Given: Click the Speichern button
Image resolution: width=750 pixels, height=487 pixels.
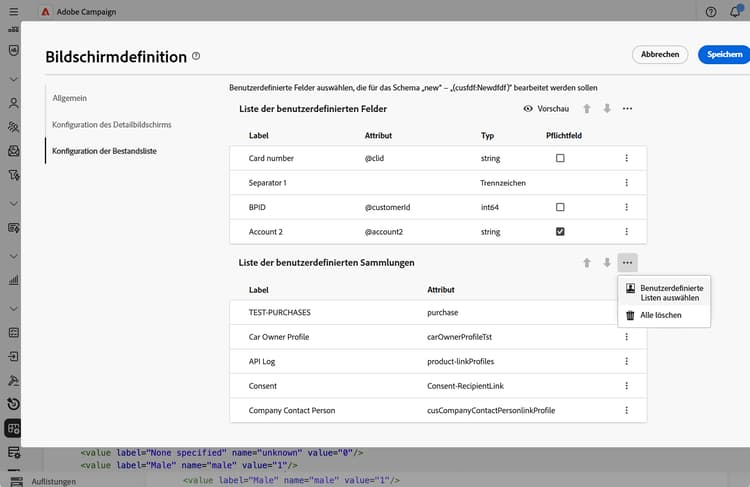Looking at the screenshot, I should tap(724, 54).
